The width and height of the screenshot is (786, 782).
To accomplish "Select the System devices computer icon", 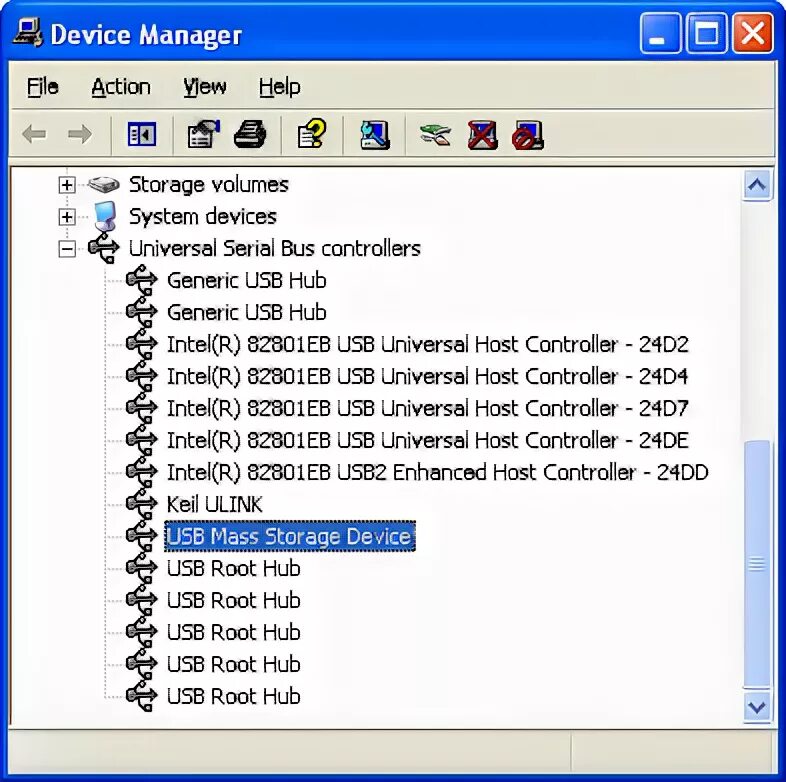I will (105, 217).
